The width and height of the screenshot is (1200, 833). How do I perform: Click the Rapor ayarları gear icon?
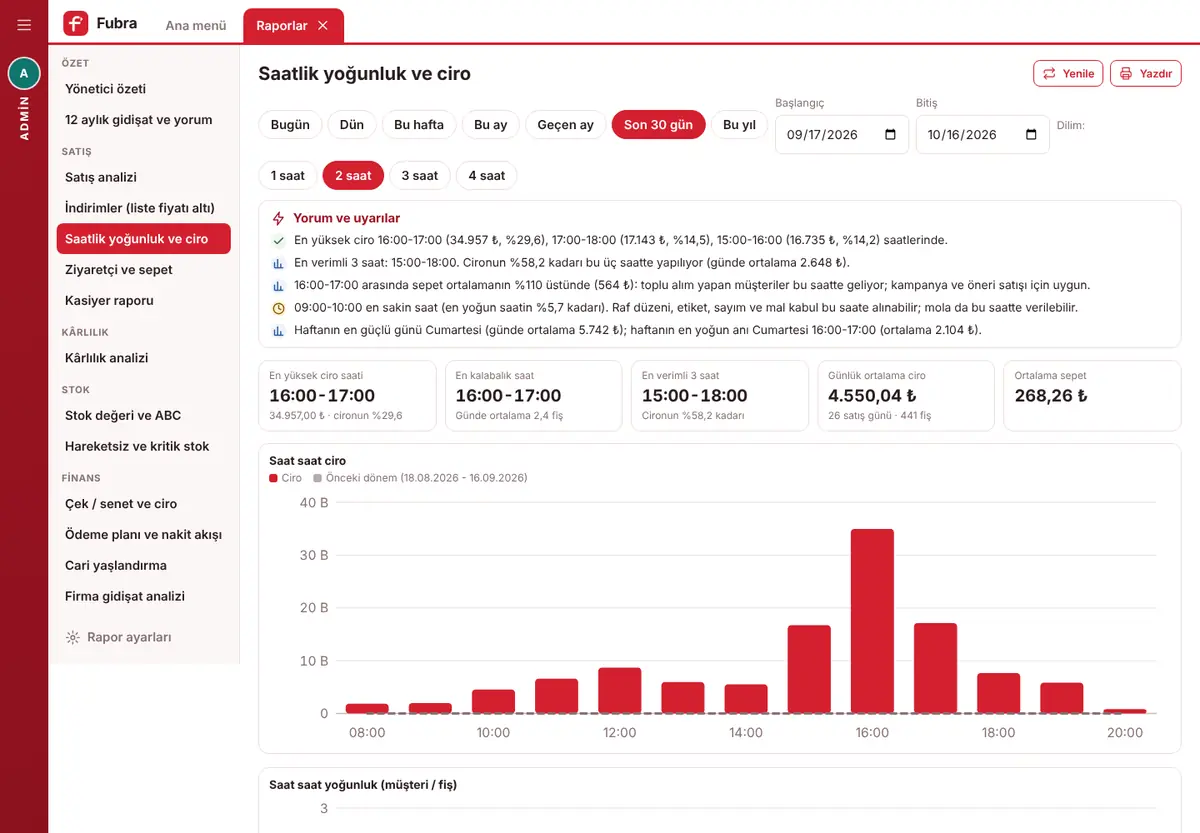pyautogui.click(x=73, y=637)
